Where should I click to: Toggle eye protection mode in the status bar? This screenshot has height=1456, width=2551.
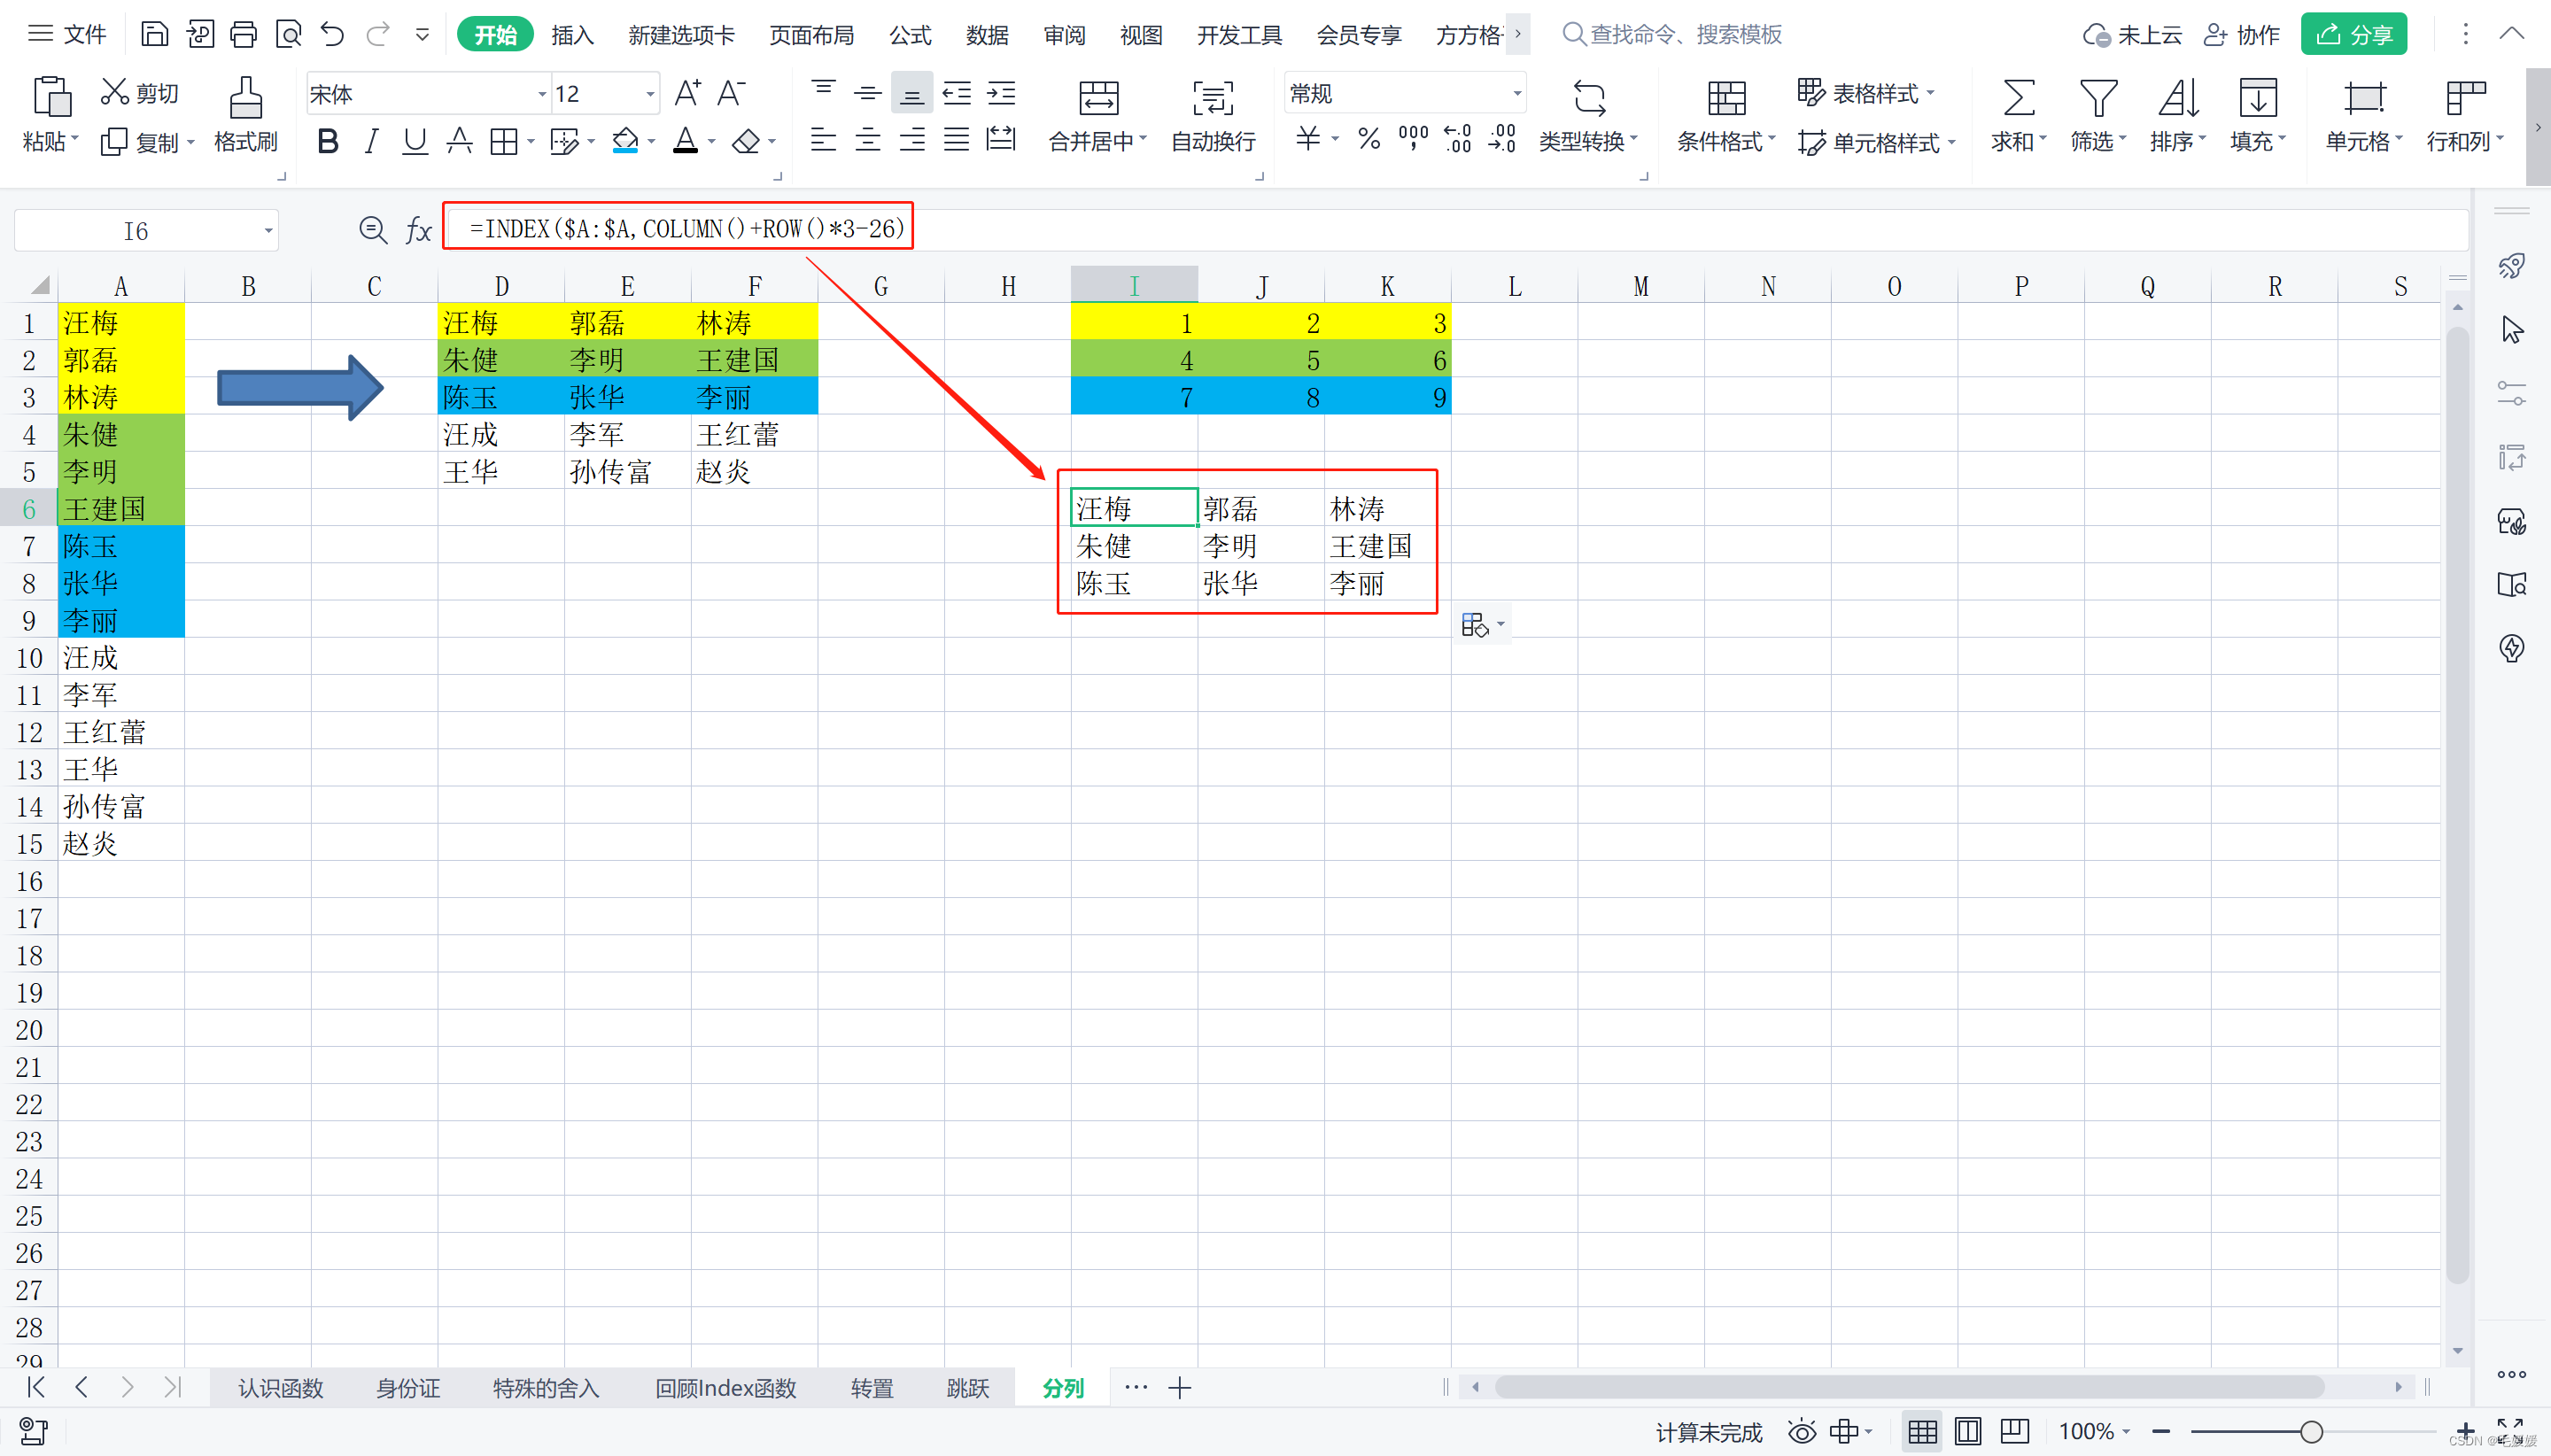coord(1802,1431)
